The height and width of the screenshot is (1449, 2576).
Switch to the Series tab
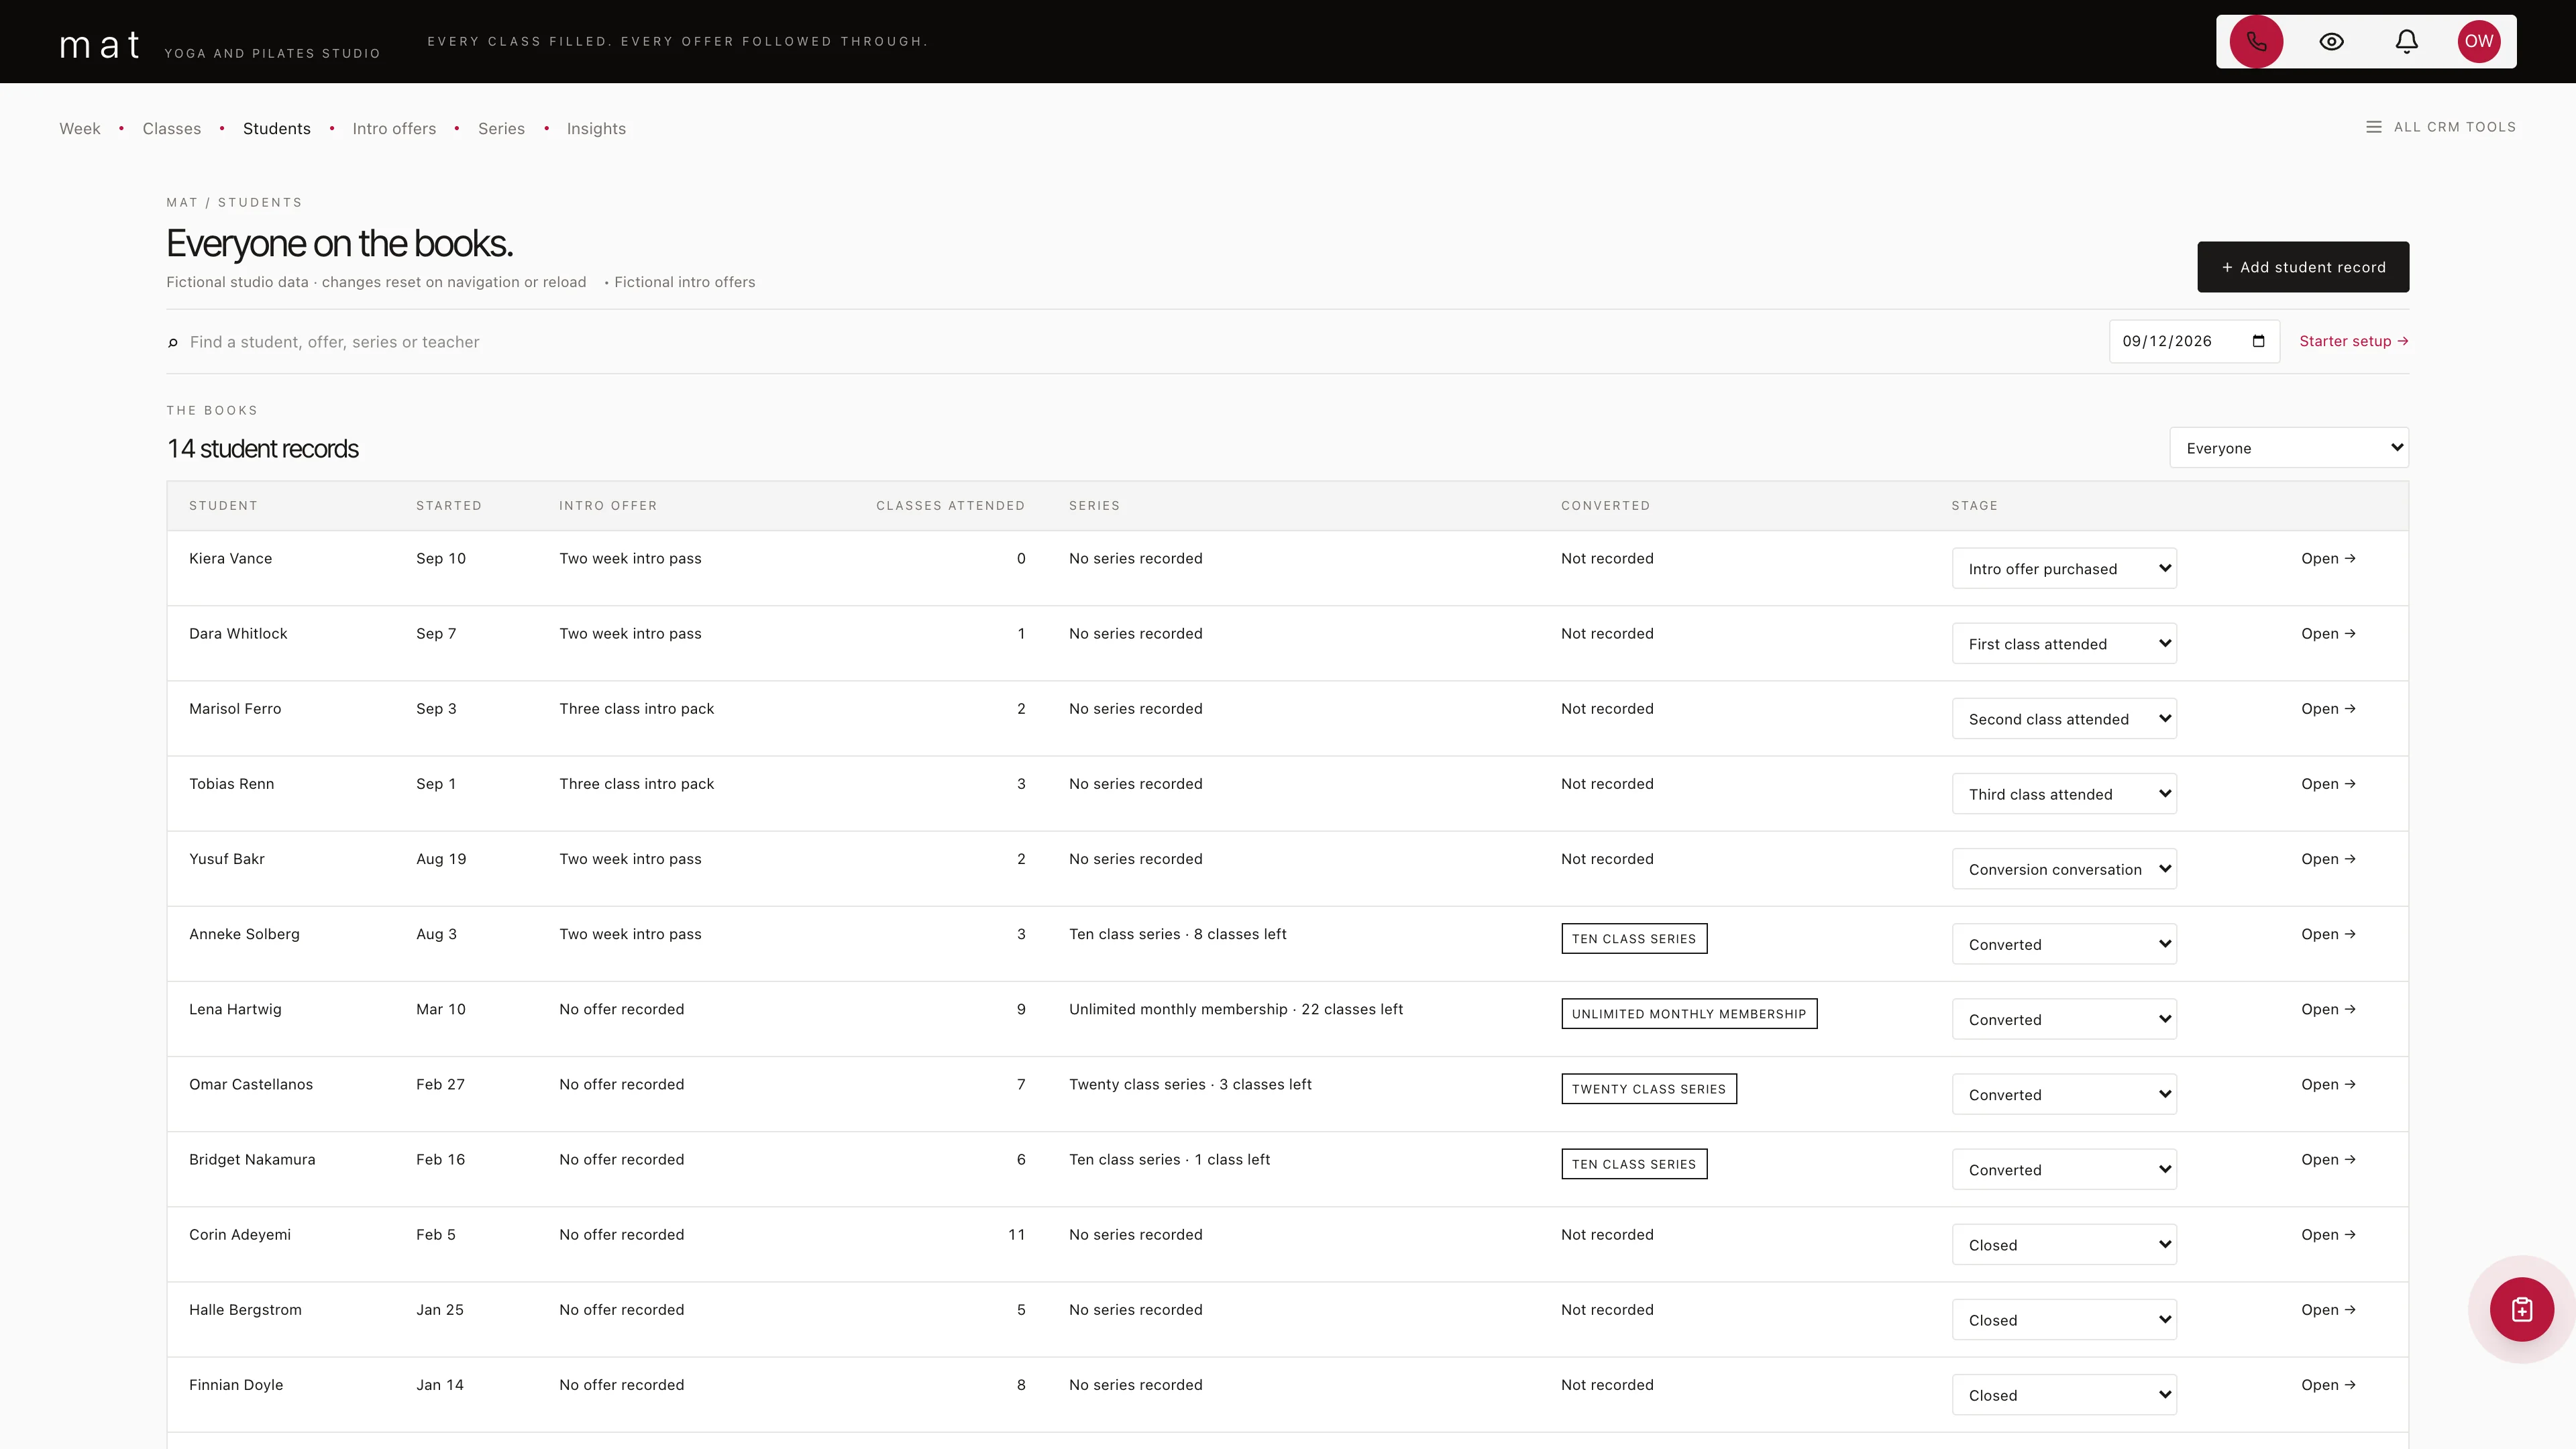coord(501,129)
